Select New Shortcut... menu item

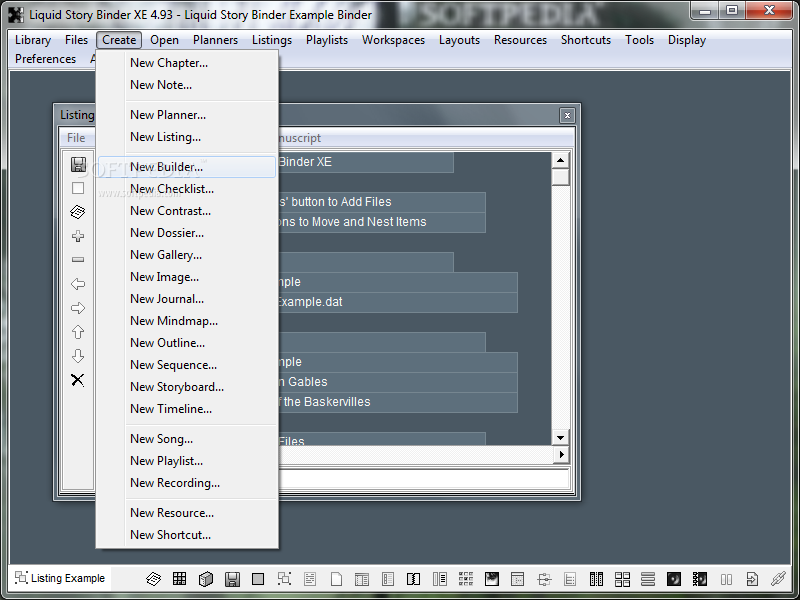(x=170, y=534)
